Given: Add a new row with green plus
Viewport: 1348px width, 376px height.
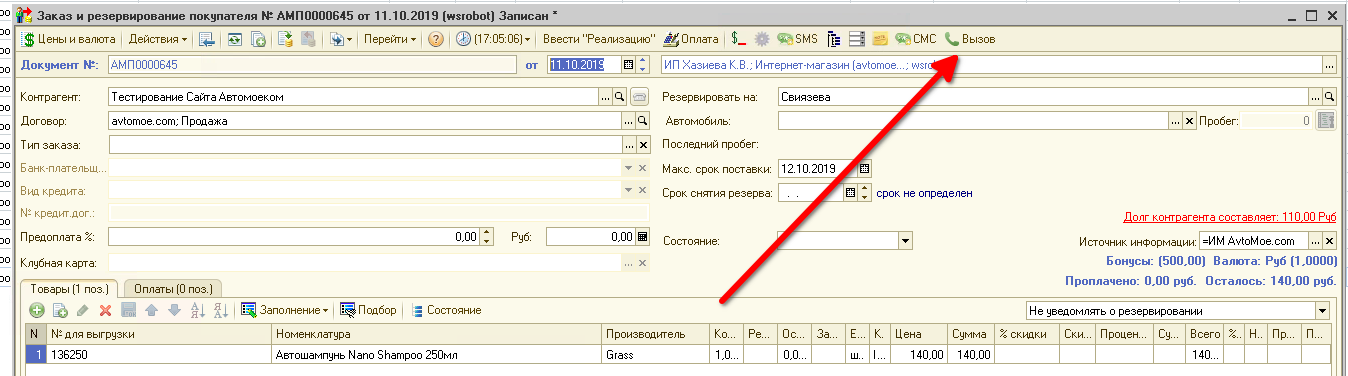Looking at the screenshot, I should pos(37,311).
